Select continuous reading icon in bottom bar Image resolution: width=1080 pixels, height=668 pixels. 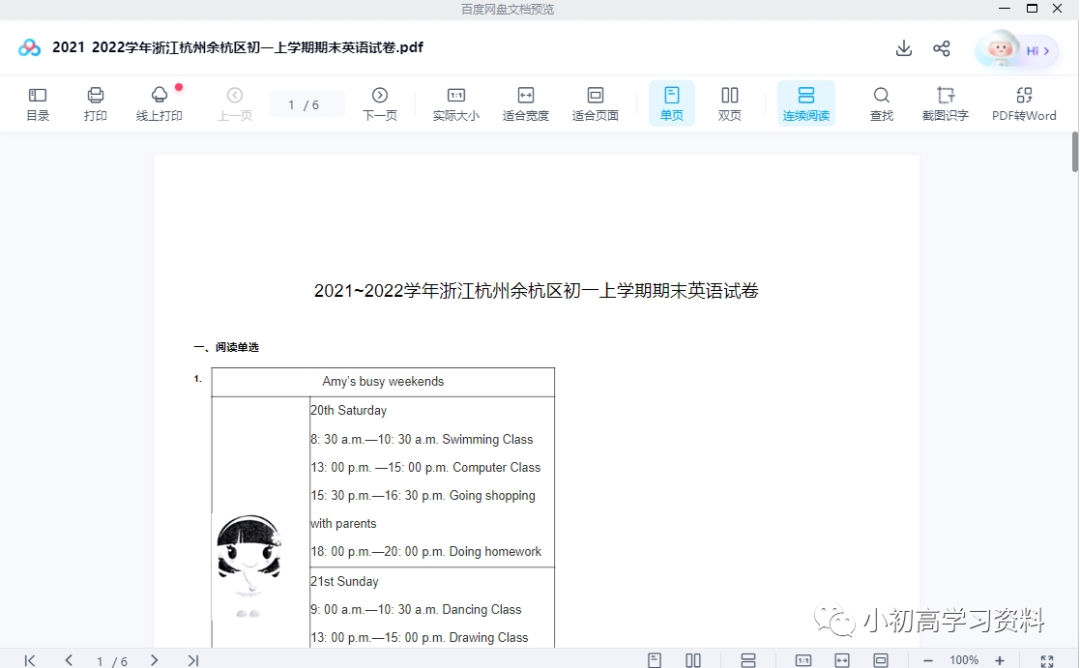pos(748,660)
